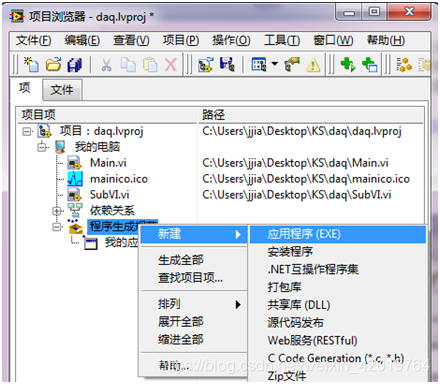
Task: Collapse the 我的电脑 tree node
Action: 42,147
